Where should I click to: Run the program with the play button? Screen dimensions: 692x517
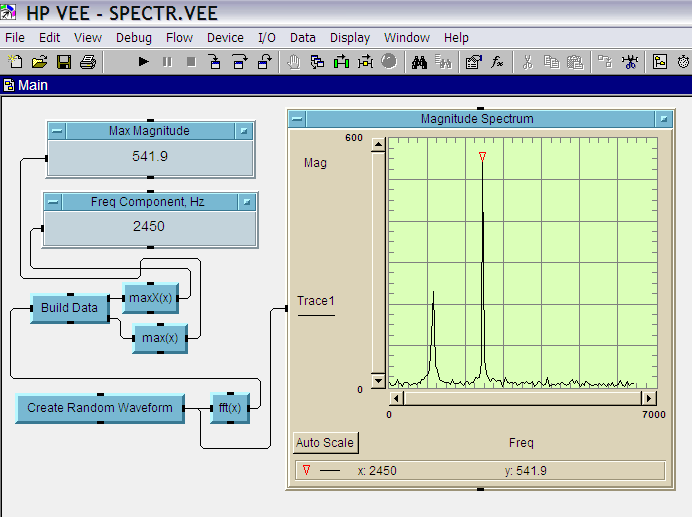[x=143, y=62]
